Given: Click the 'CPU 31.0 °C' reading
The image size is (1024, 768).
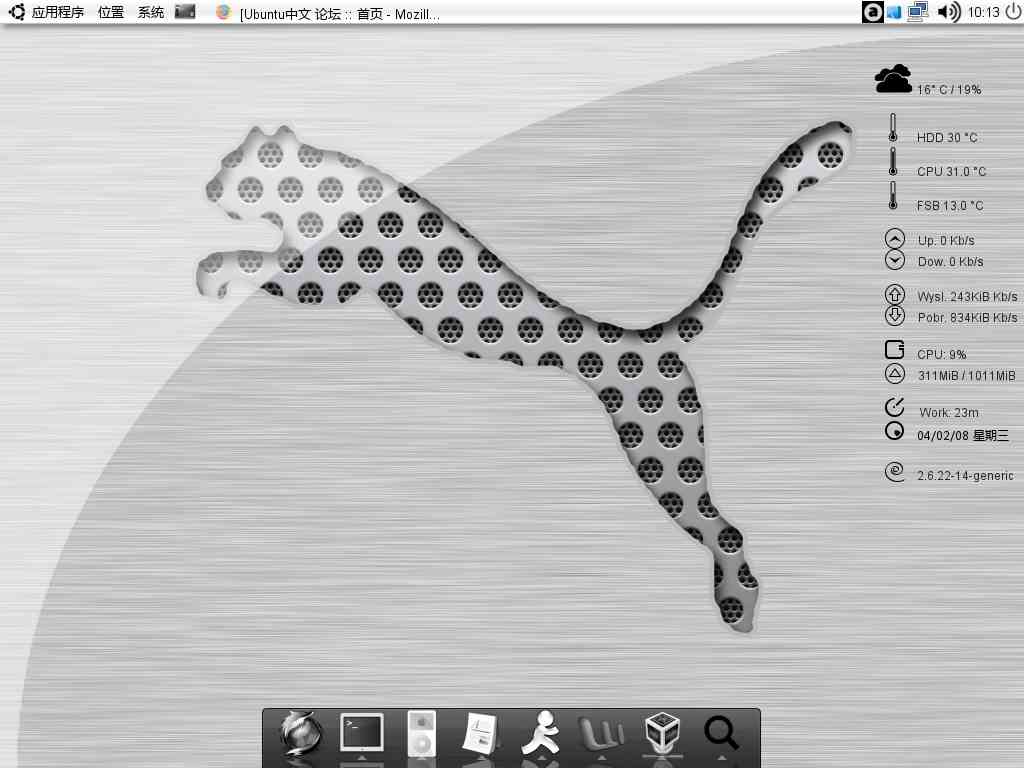Looking at the screenshot, I should coord(952,171).
